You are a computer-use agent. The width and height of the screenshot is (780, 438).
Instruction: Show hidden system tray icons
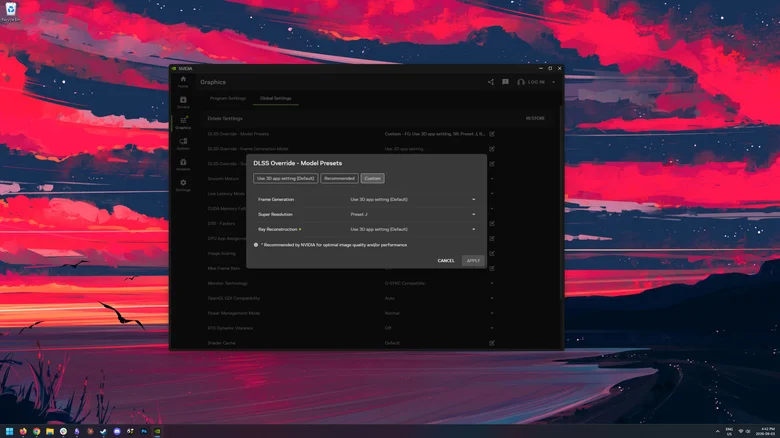(717, 432)
